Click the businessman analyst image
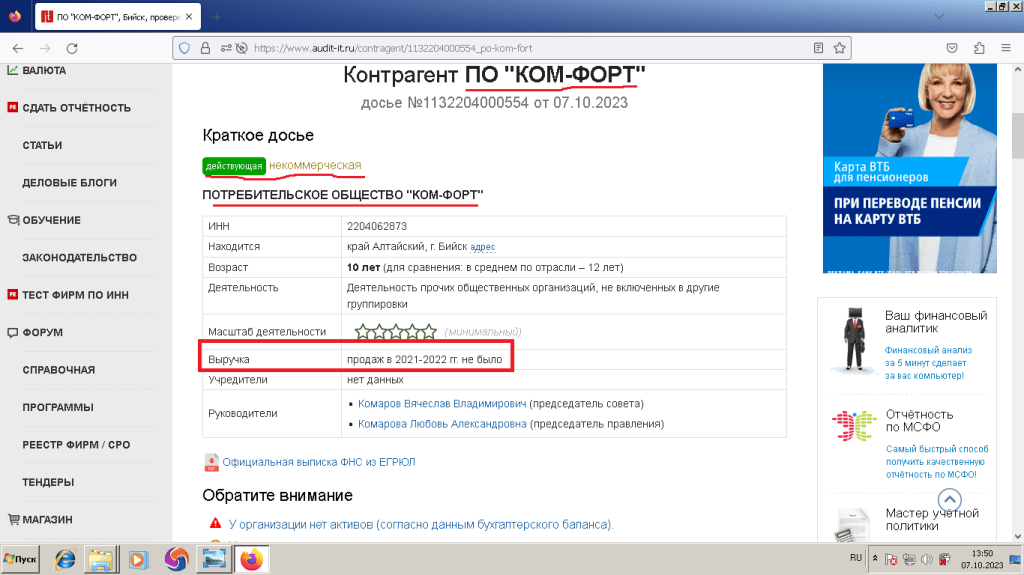The height and width of the screenshot is (575, 1024). pos(854,340)
